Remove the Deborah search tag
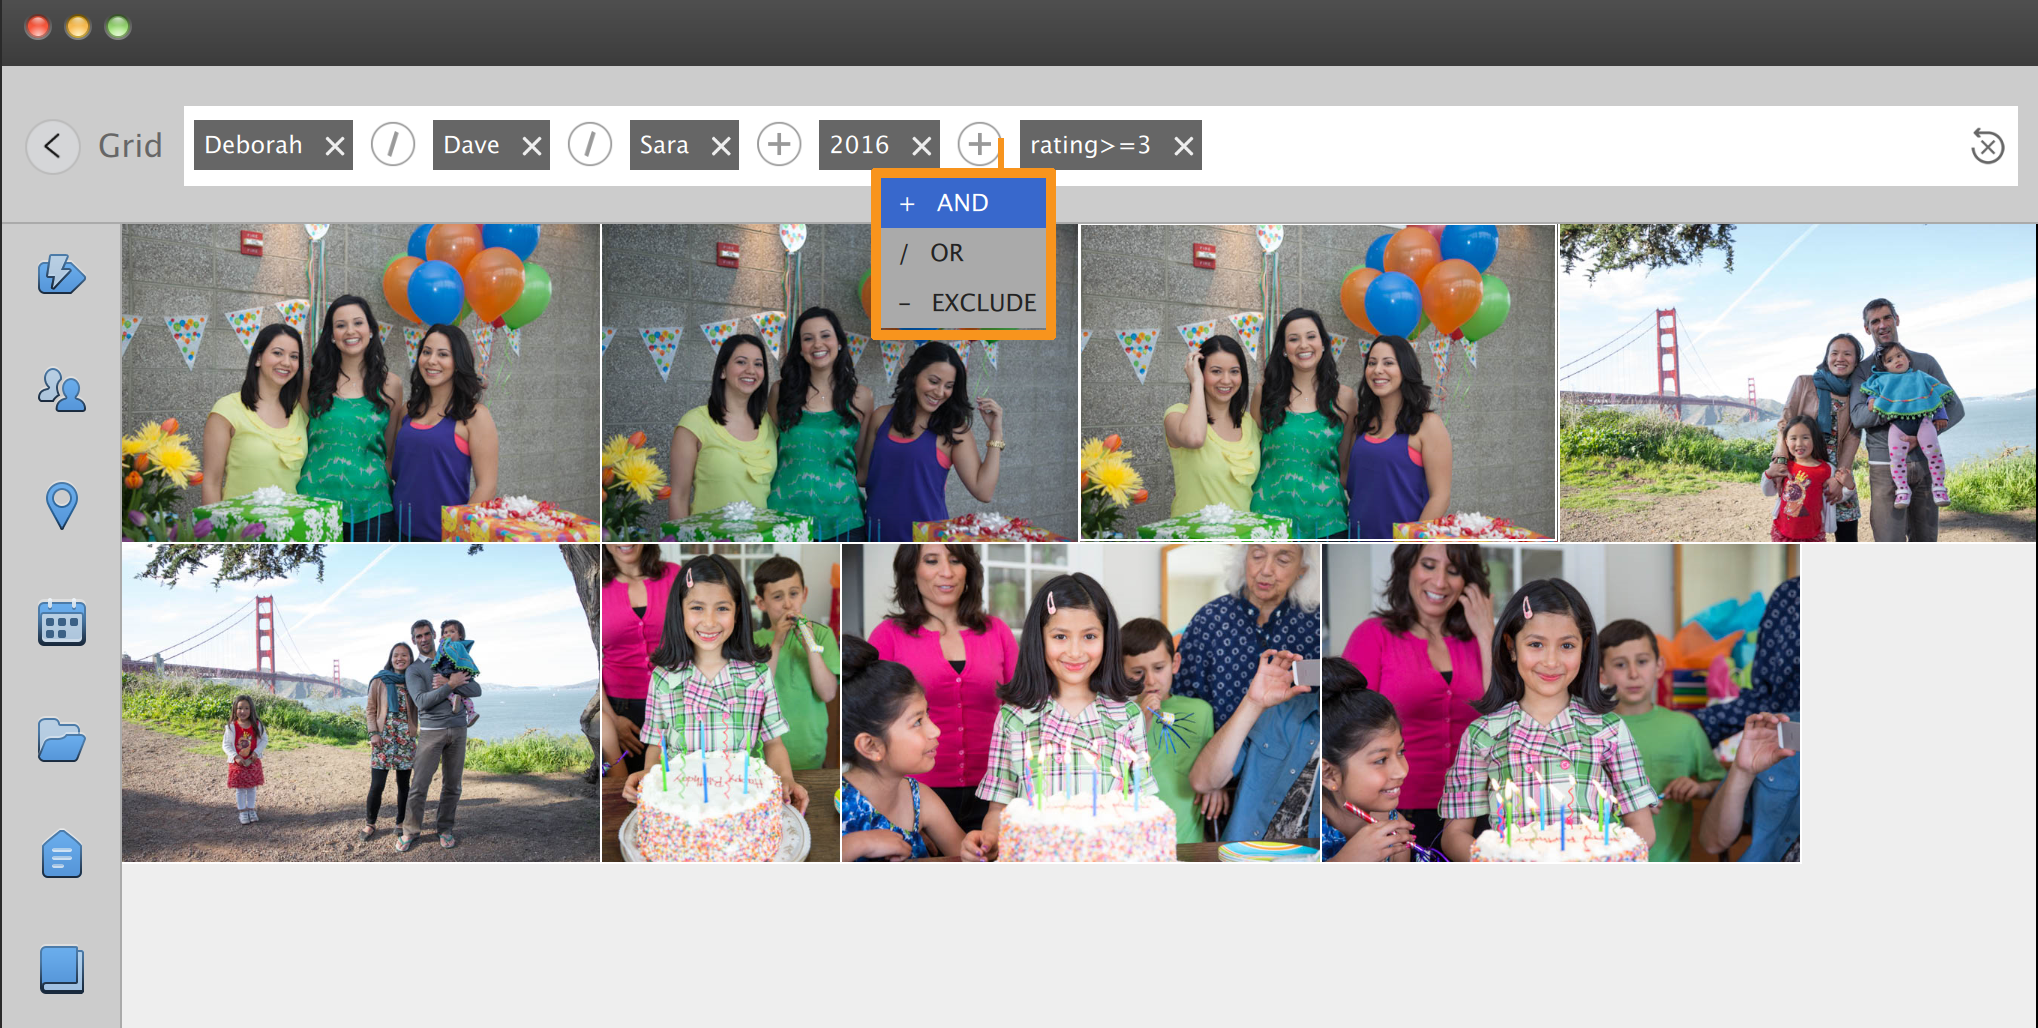Image resolution: width=2038 pixels, height=1028 pixels. click(335, 146)
